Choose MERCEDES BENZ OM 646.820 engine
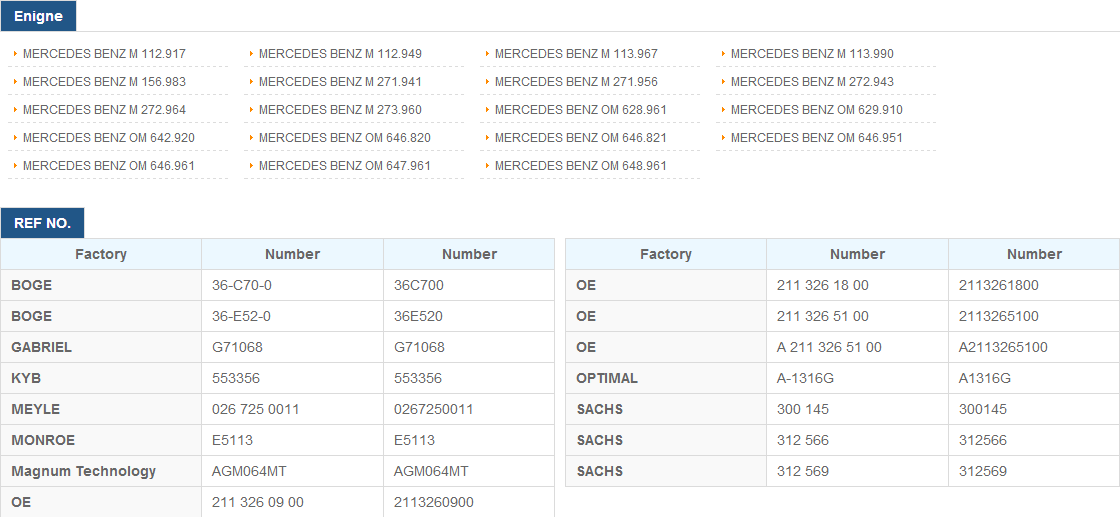Viewport: 1120px width, 517px height. 344,138
